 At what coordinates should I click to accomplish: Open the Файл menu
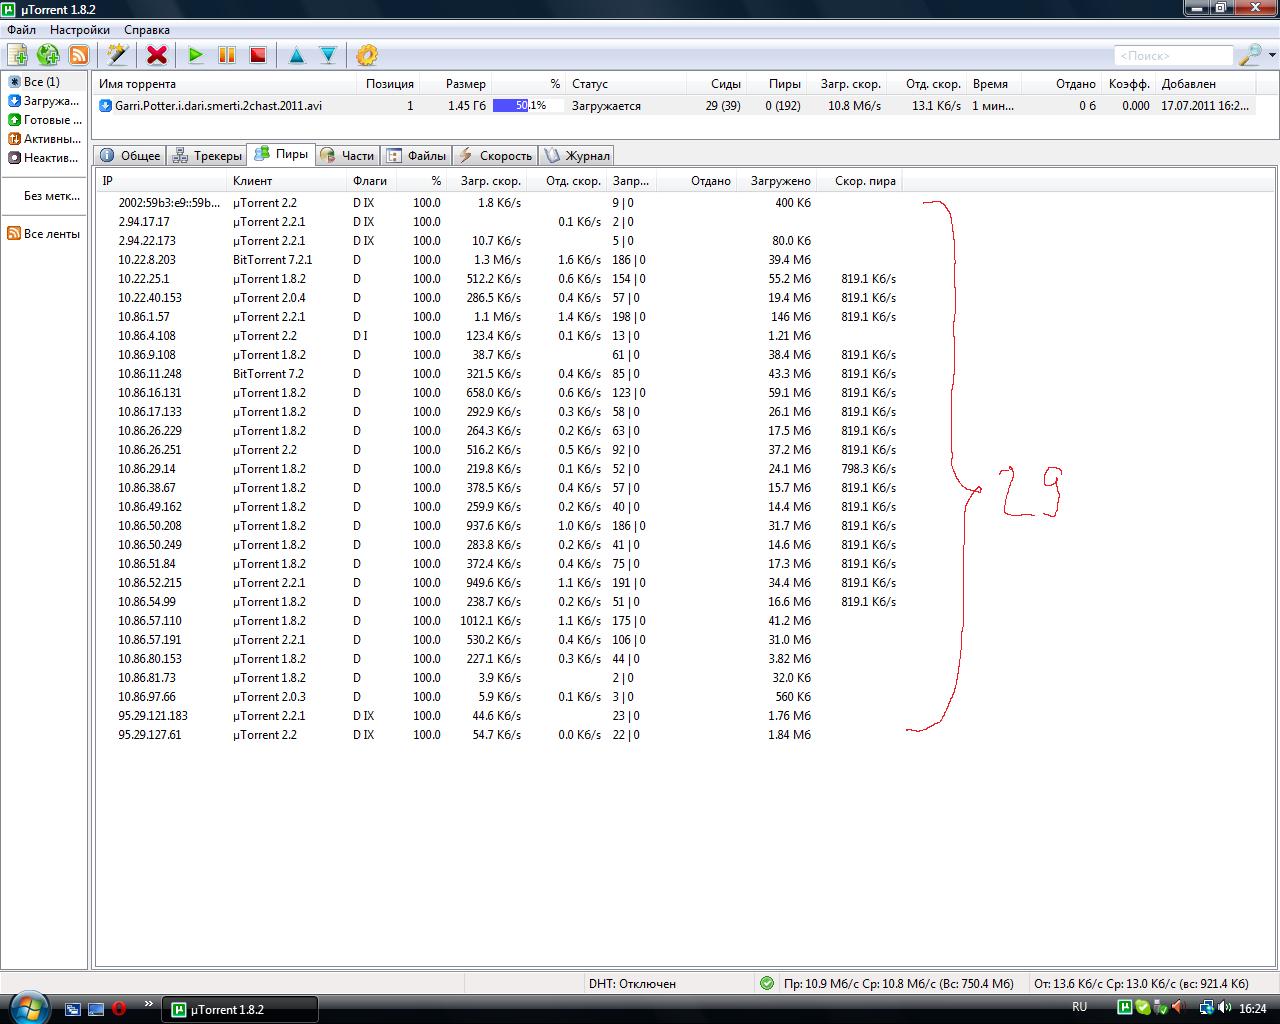click(22, 30)
